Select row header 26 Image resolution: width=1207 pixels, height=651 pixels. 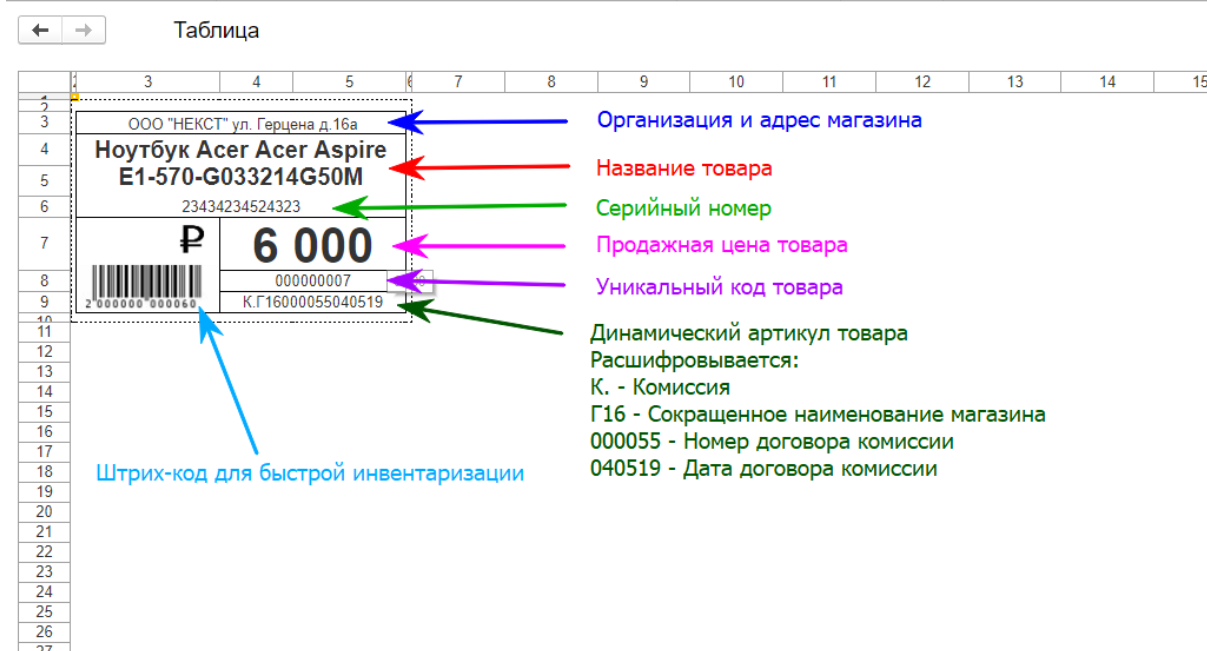point(45,631)
